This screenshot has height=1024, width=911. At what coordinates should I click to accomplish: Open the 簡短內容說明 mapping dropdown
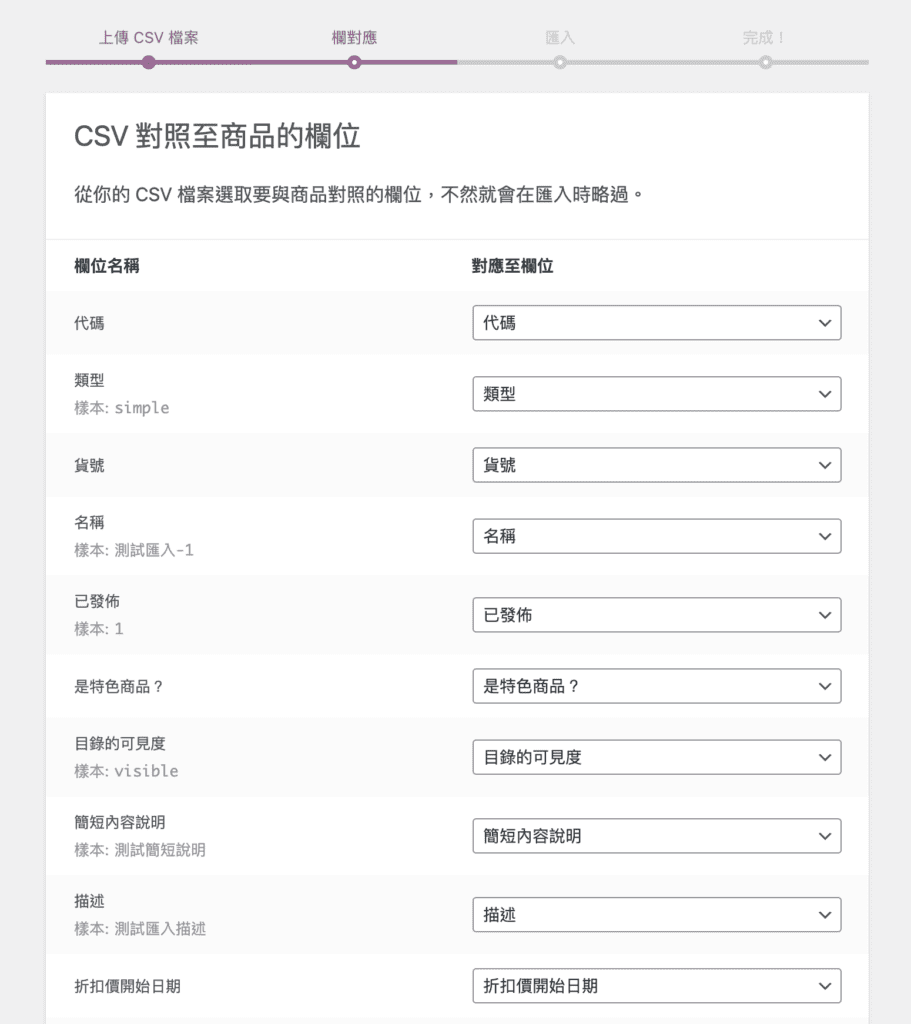(x=656, y=835)
